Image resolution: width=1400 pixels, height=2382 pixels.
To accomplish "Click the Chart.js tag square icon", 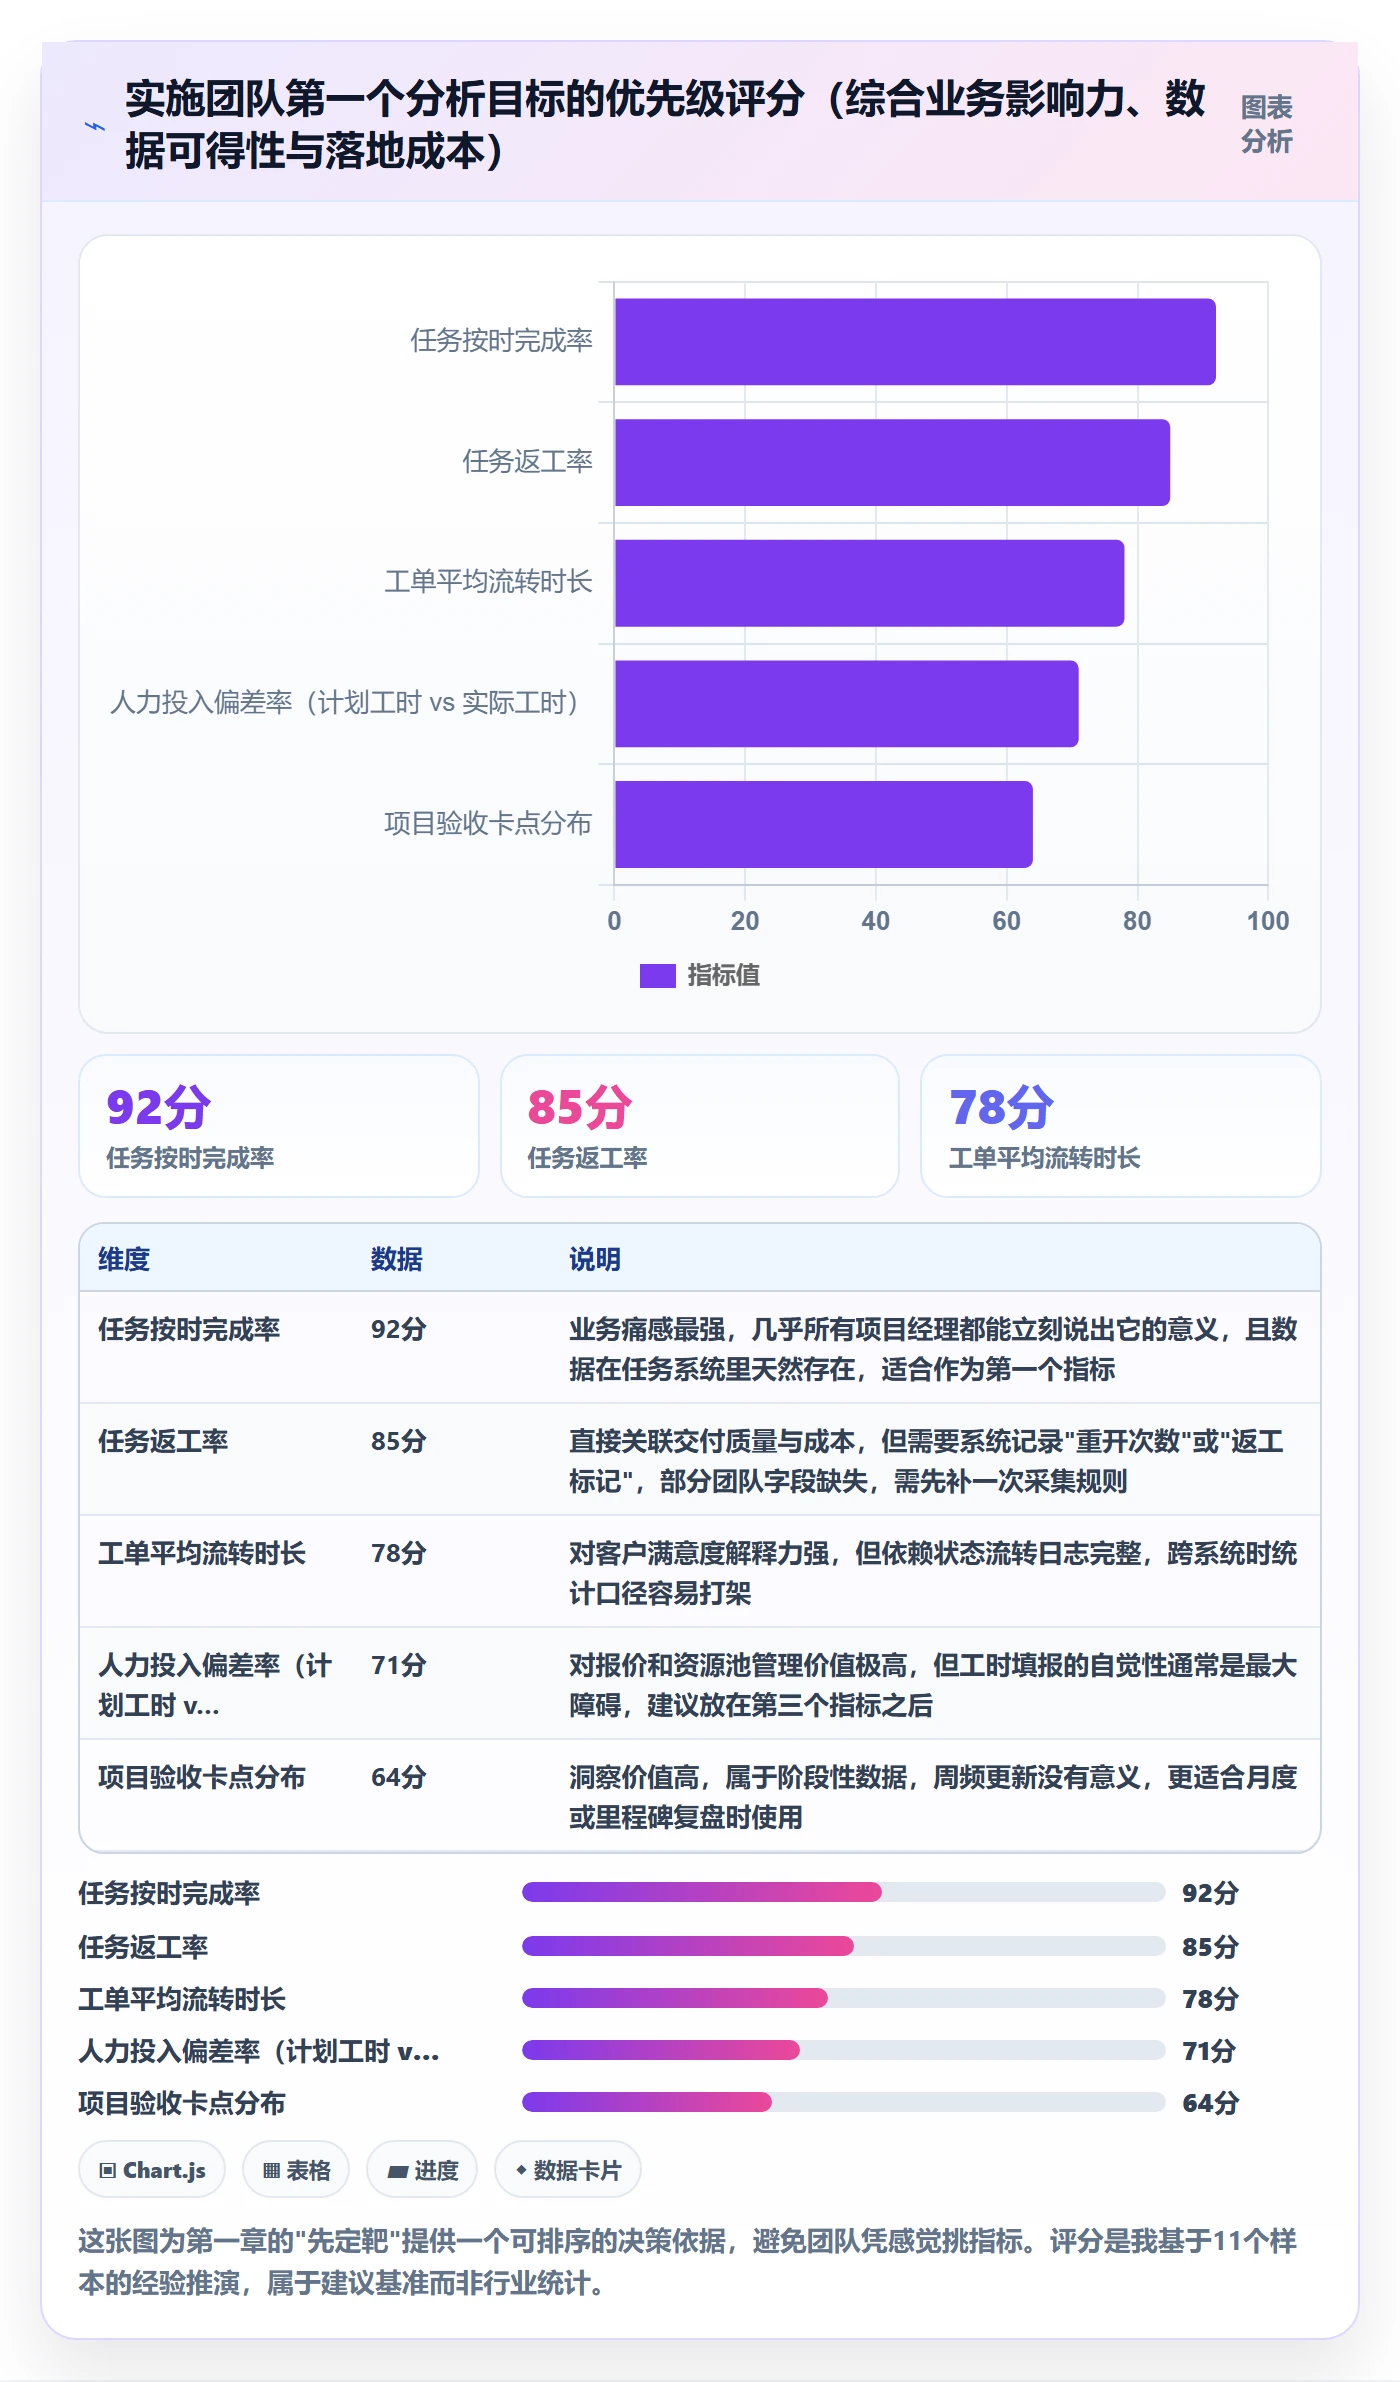I will click(x=107, y=2171).
